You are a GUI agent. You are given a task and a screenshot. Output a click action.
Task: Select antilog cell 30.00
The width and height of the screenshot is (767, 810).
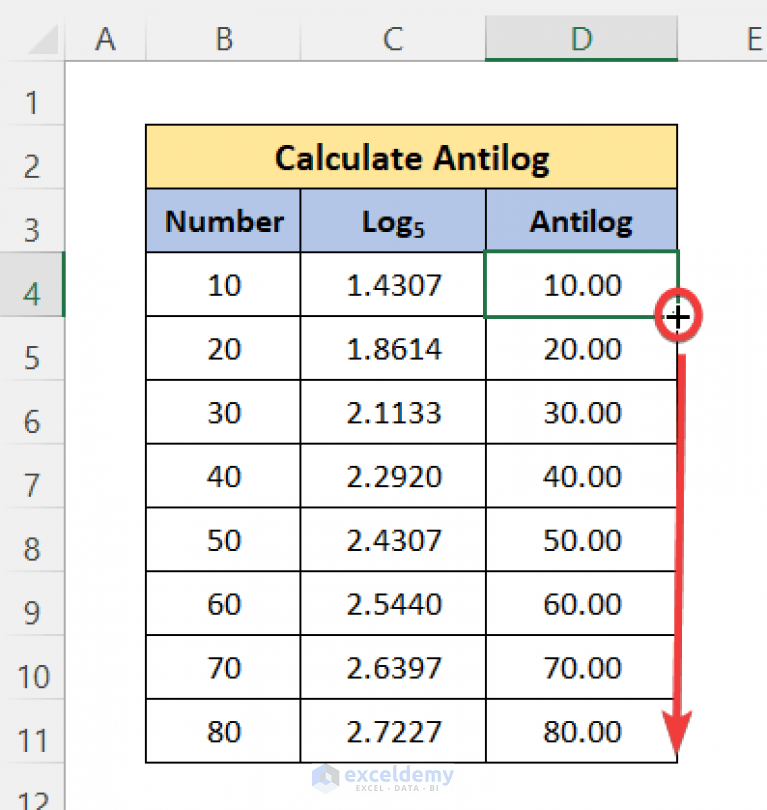(x=582, y=412)
